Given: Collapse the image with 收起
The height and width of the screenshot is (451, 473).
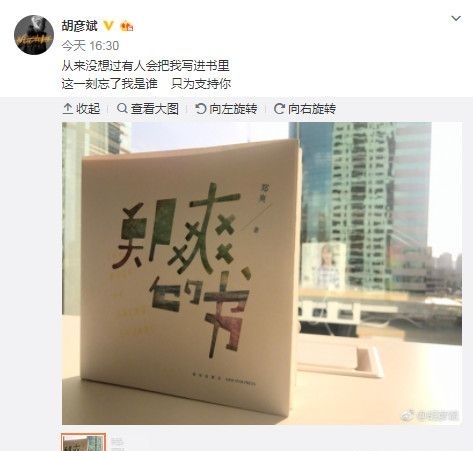Looking at the screenshot, I should click(81, 109).
